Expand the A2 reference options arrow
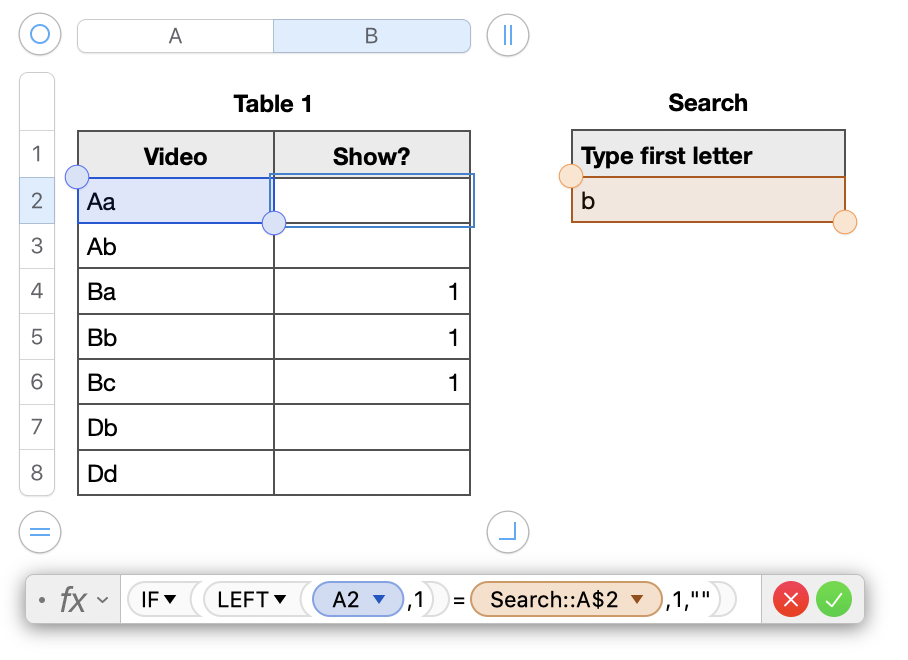This screenshot has width=908, height=660. coord(379,600)
